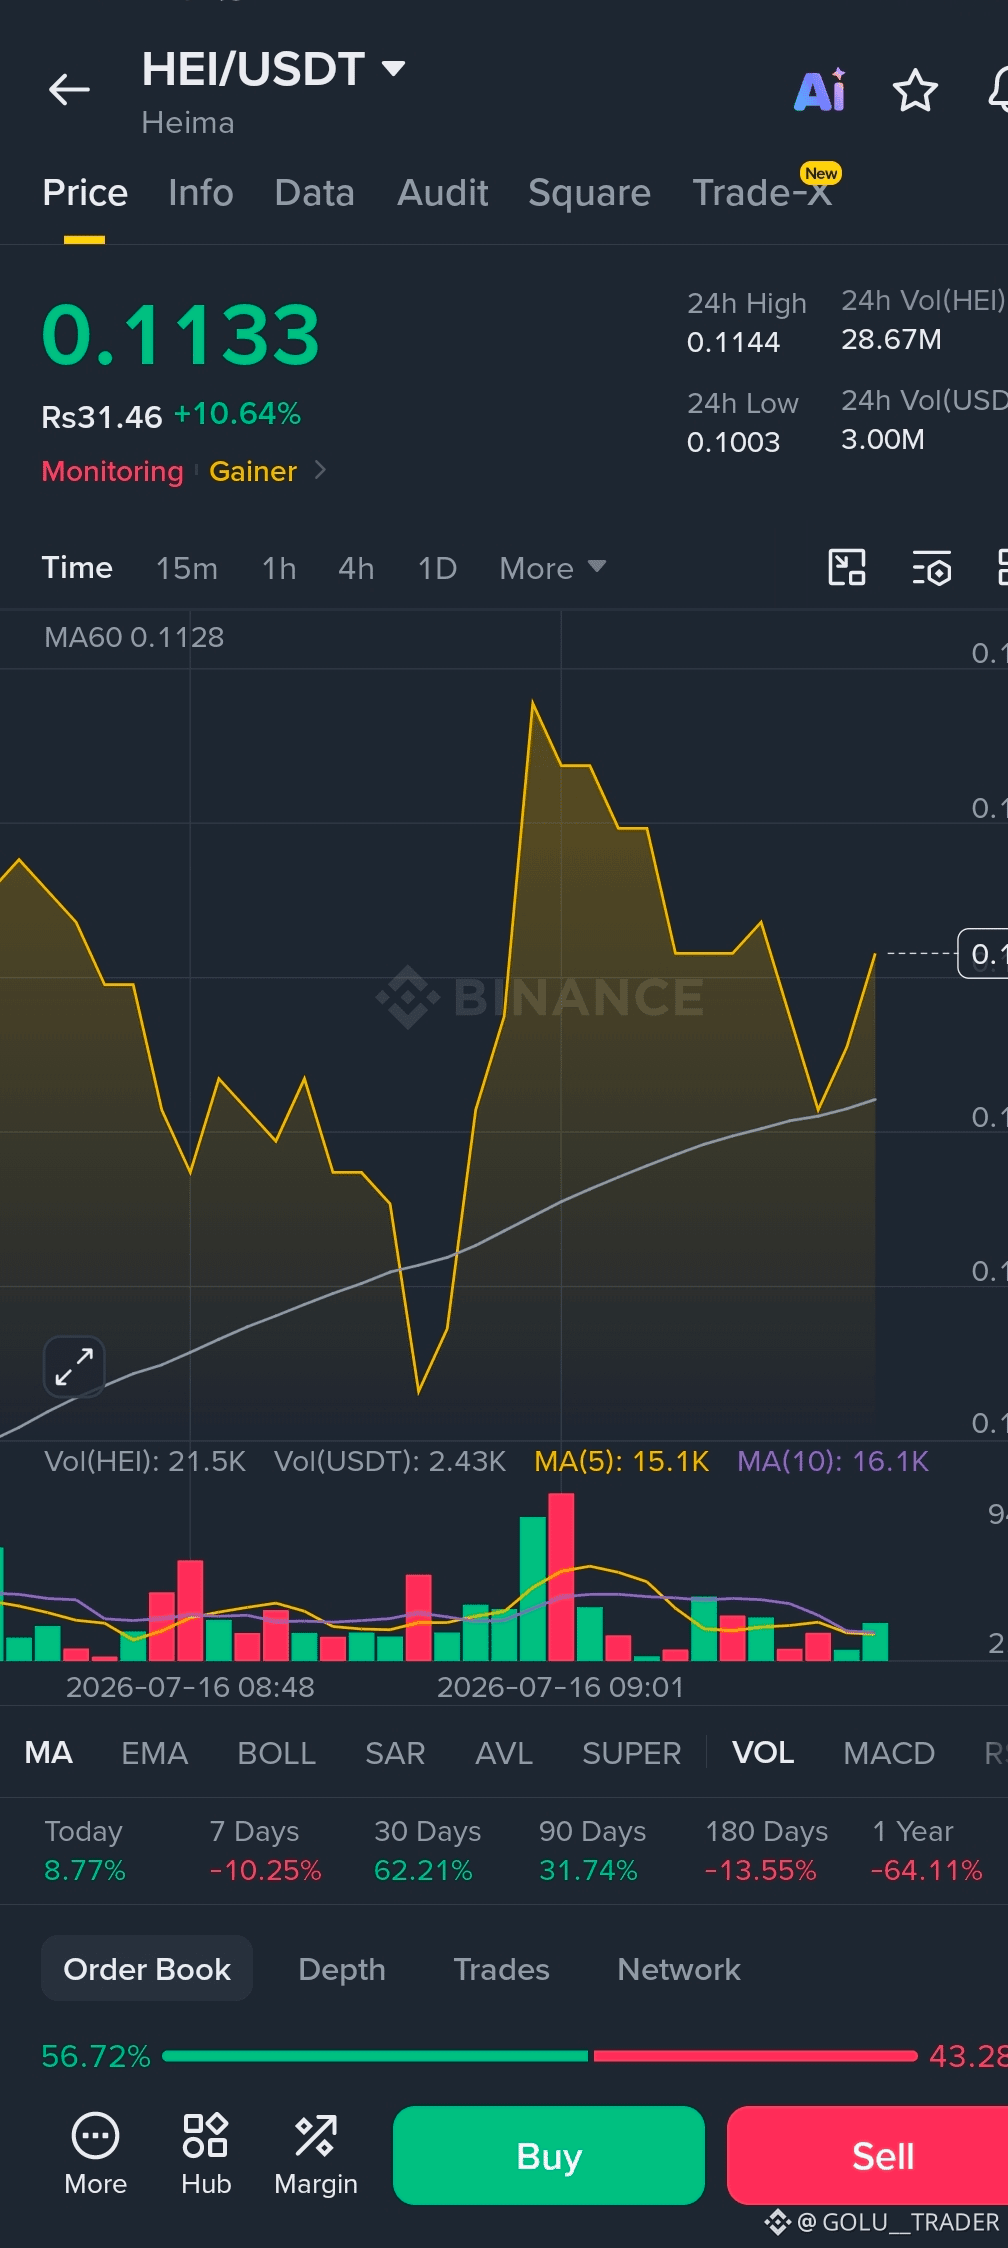Select the 1D interval
The width and height of the screenshot is (1008, 2248).
point(437,568)
